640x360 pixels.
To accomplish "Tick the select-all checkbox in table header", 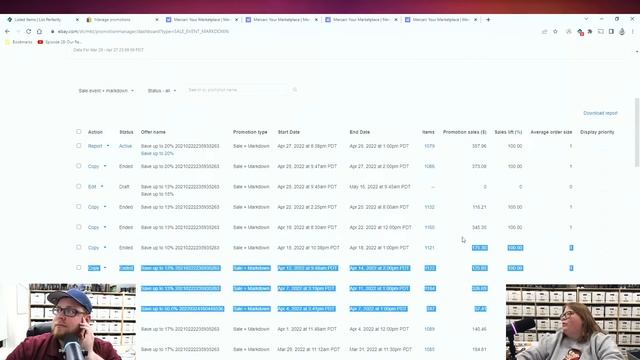I will (x=78, y=131).
